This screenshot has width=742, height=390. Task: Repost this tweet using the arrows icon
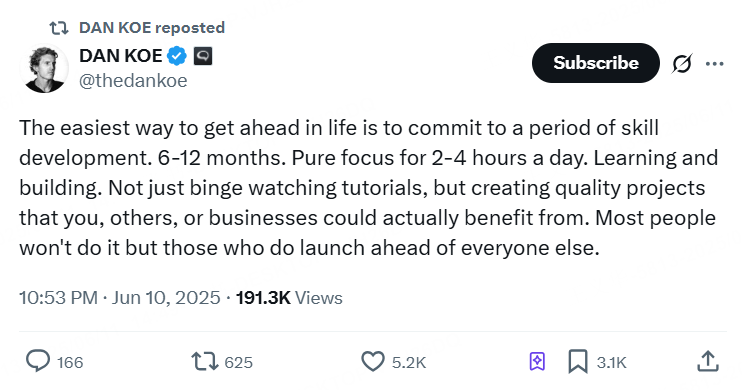pyautogui.click(x=204, y=362)
